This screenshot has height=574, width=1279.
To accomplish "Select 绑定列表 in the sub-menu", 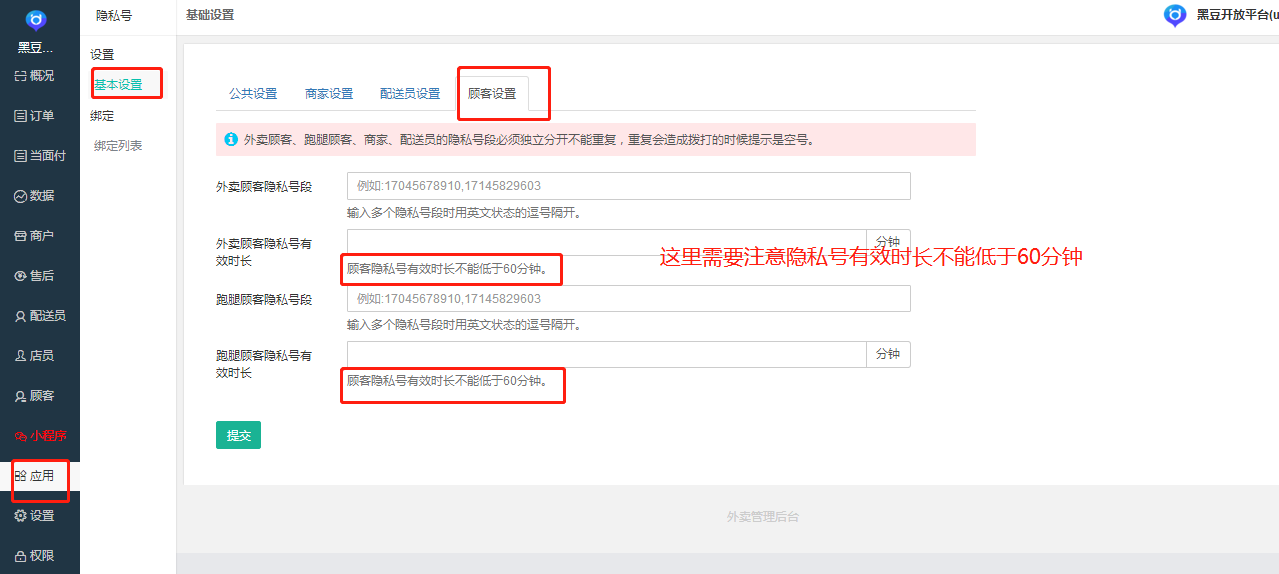I will [x=118, y=146].
